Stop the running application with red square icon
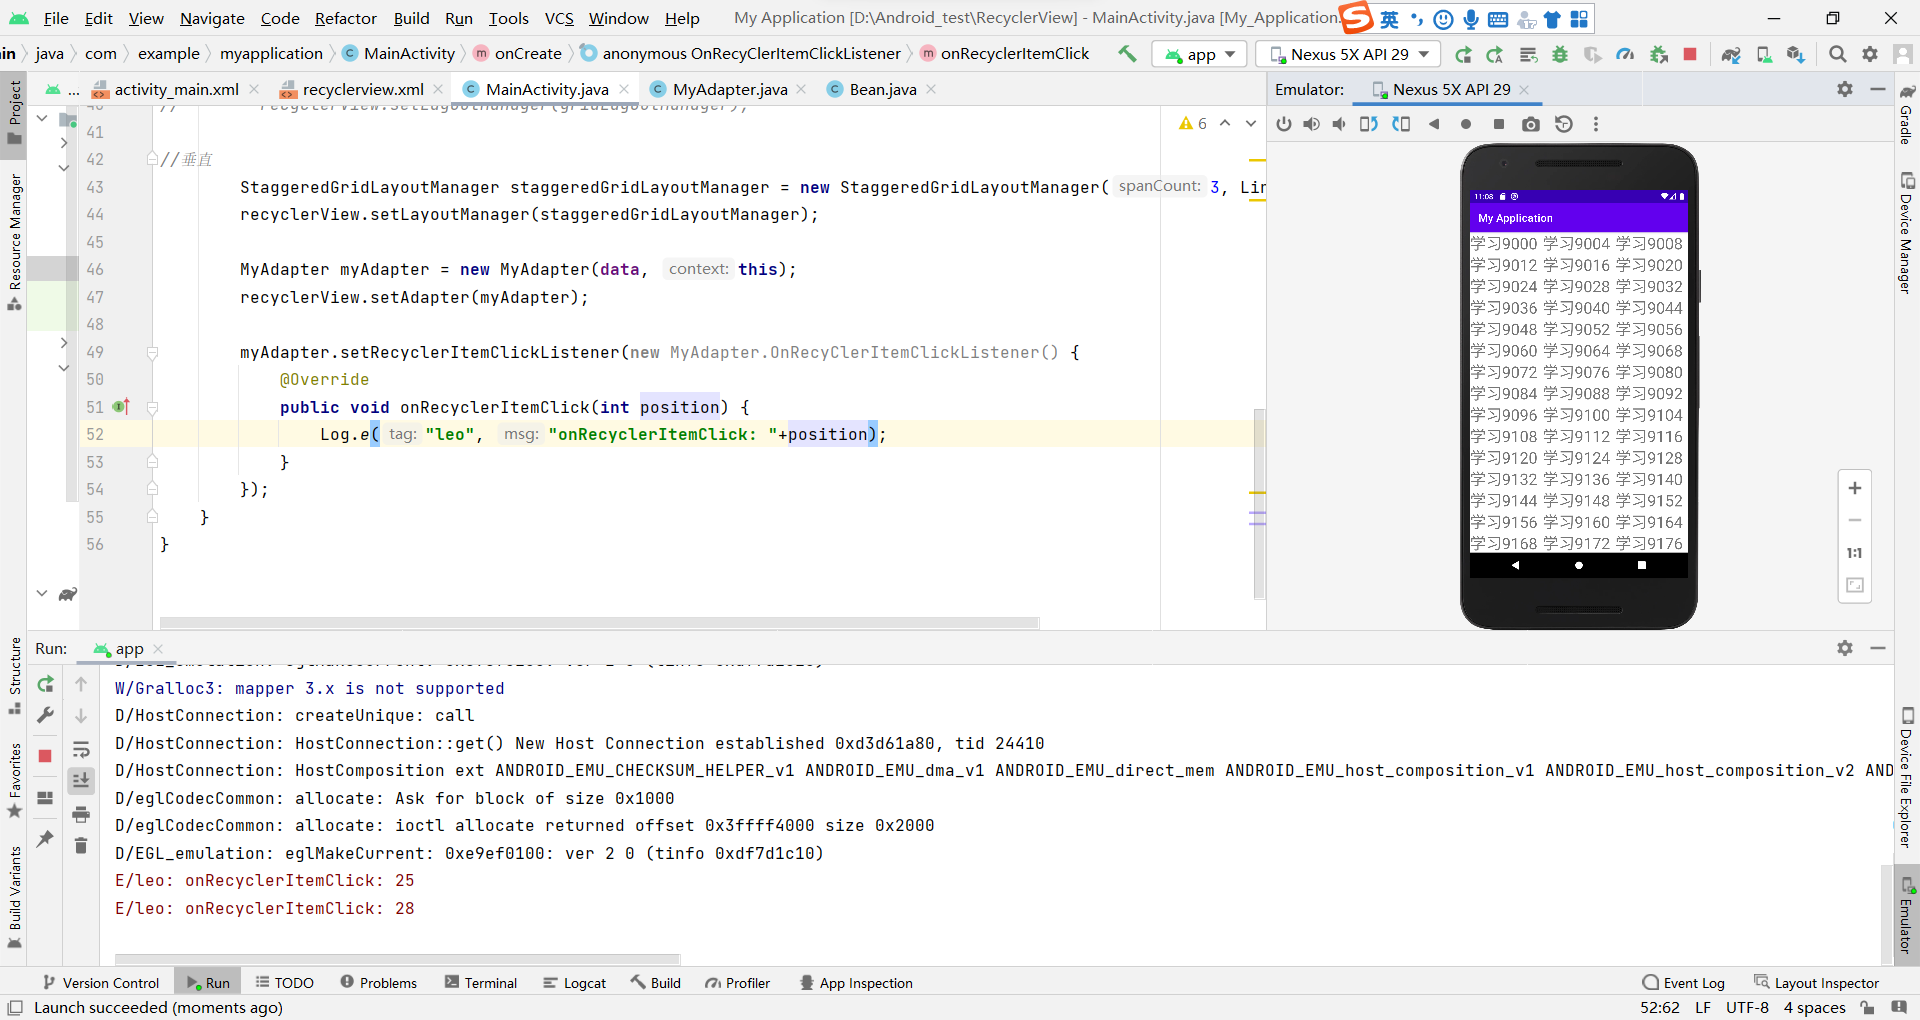The image size is (1920, 1020). (1690, 54)
